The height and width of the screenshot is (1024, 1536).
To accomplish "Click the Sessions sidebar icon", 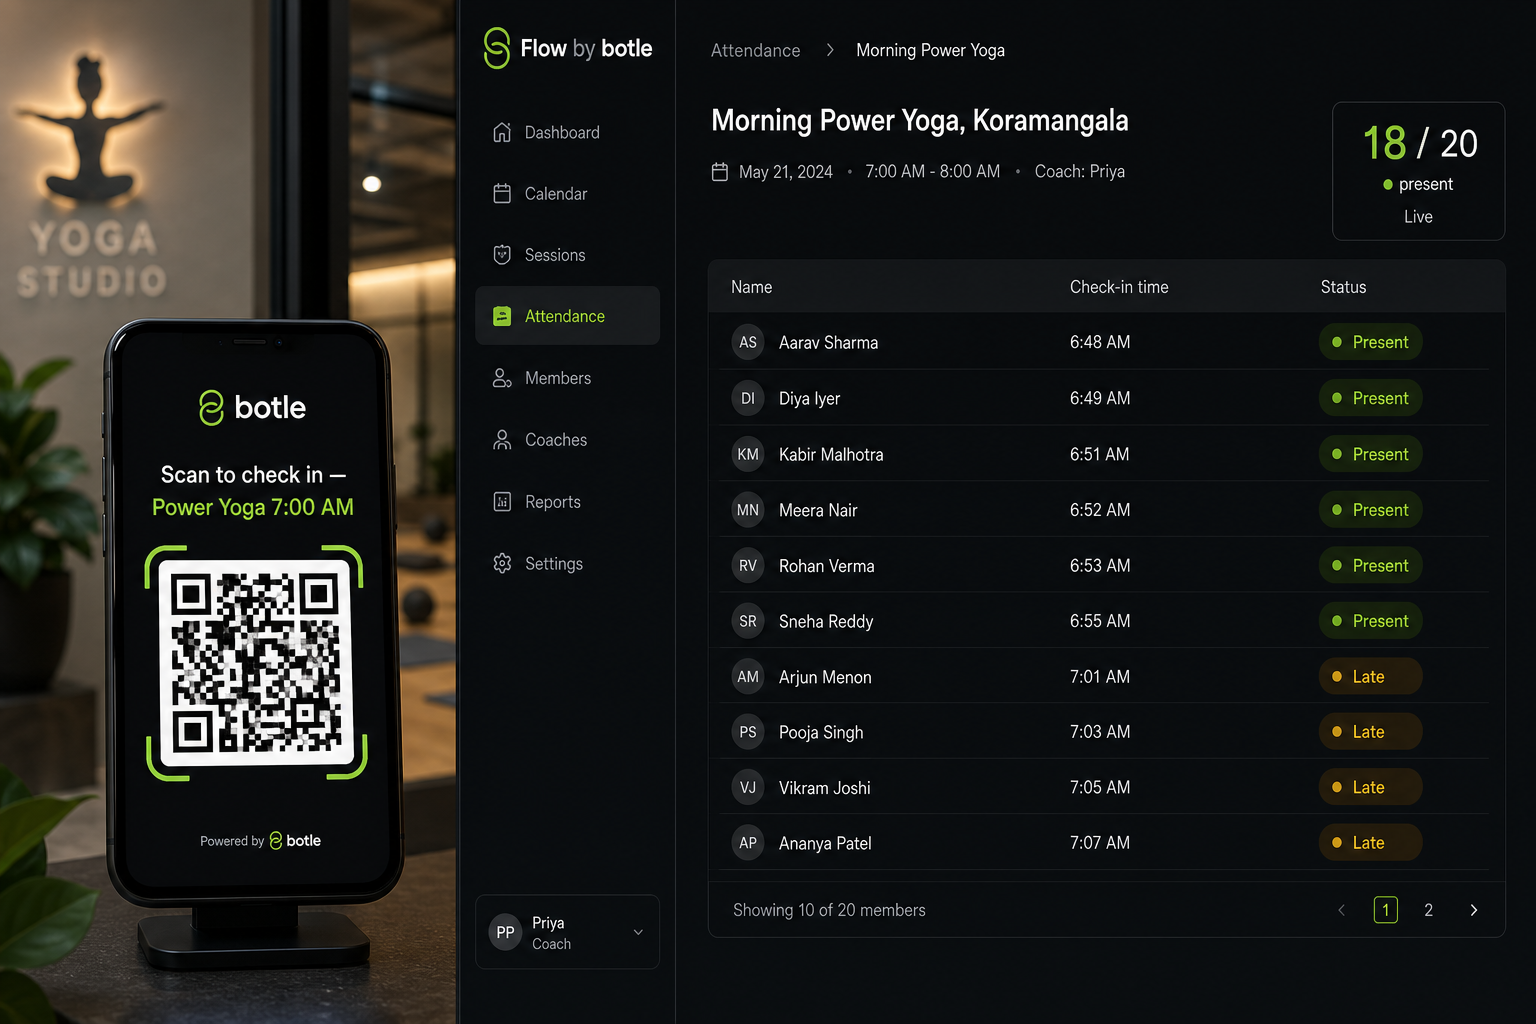I will point(502,255).
